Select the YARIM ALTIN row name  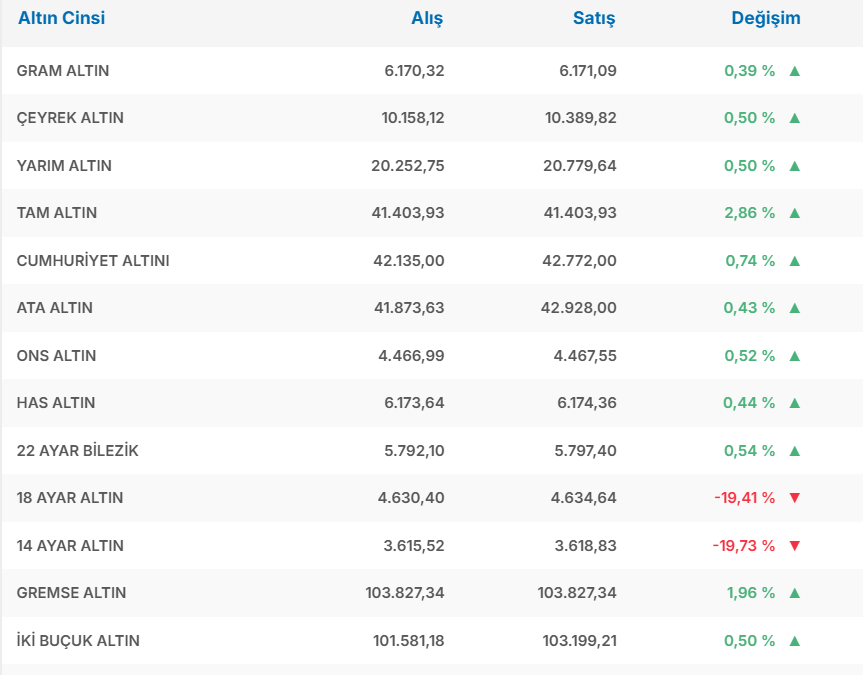pos(64,166)
